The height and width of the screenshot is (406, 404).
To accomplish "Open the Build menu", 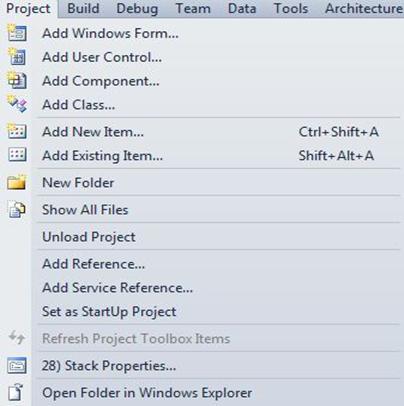I will (x=83, y=8).
